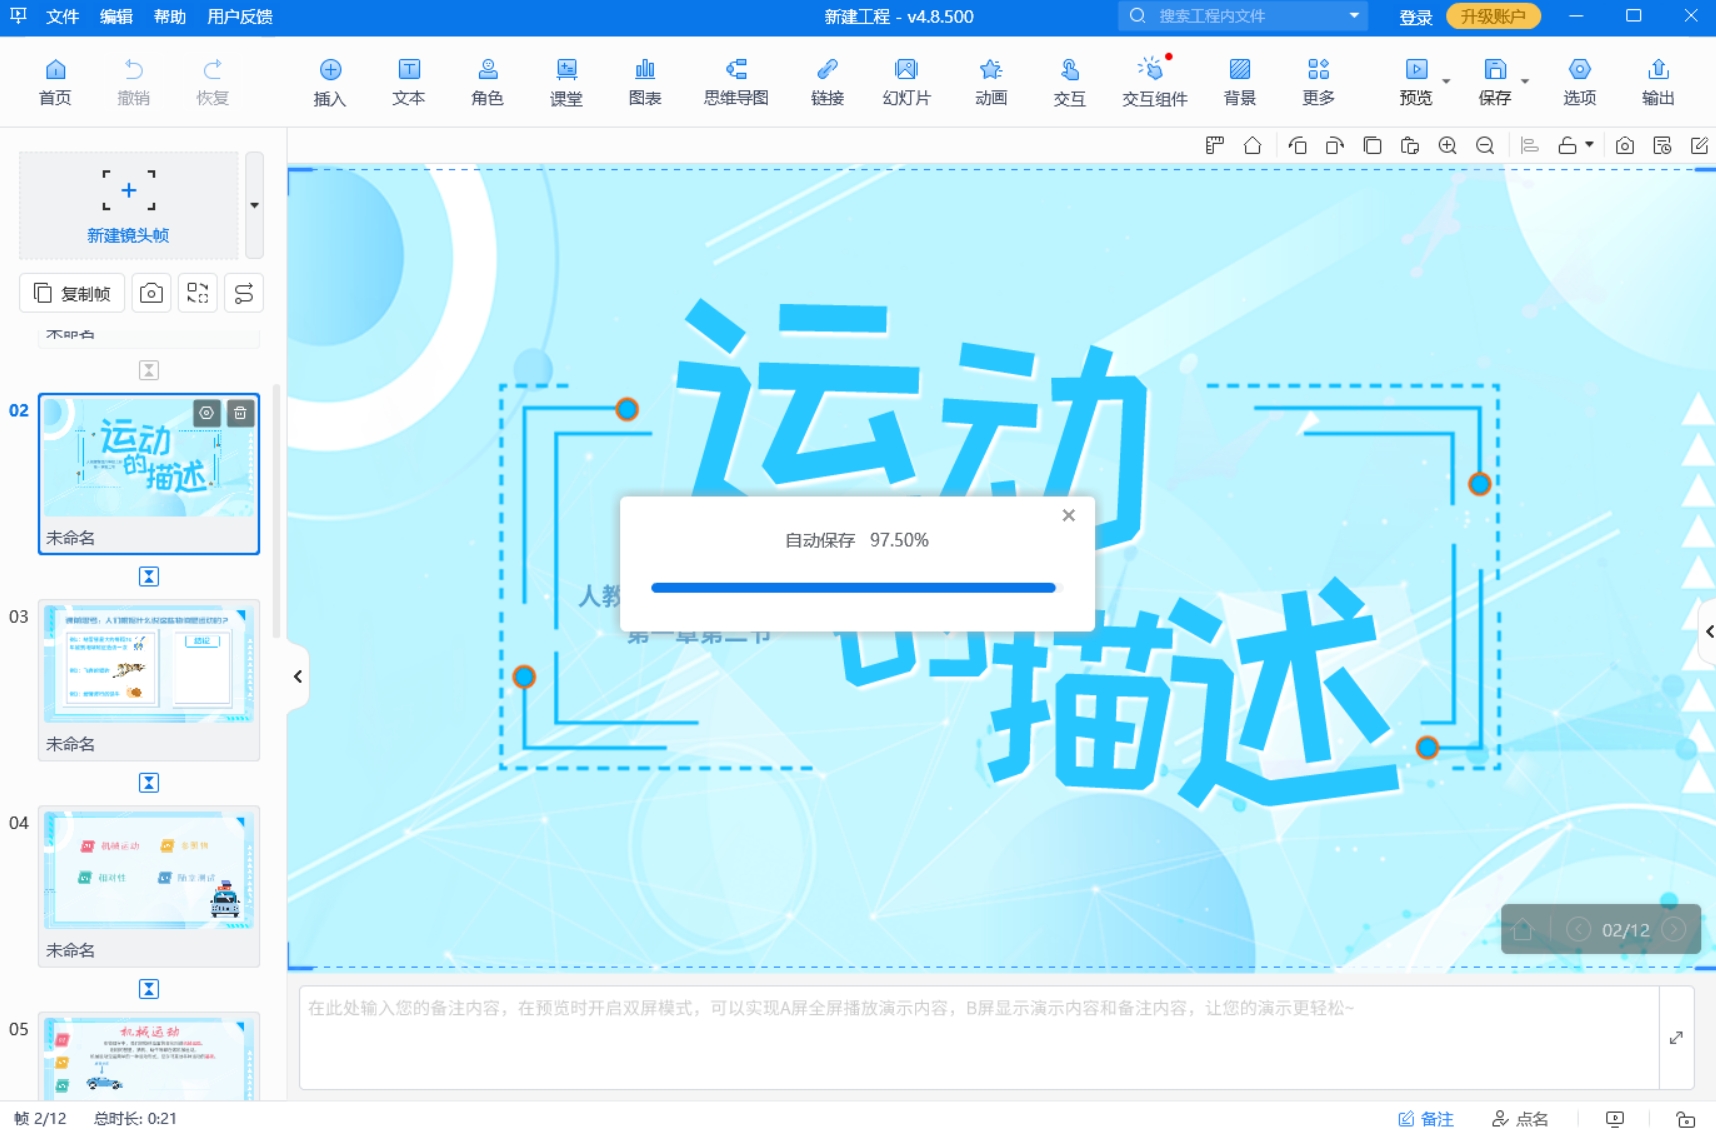Click the 输出 export button
The height and width of the screenshot is (1130, 1716).
pos(1658,82)
